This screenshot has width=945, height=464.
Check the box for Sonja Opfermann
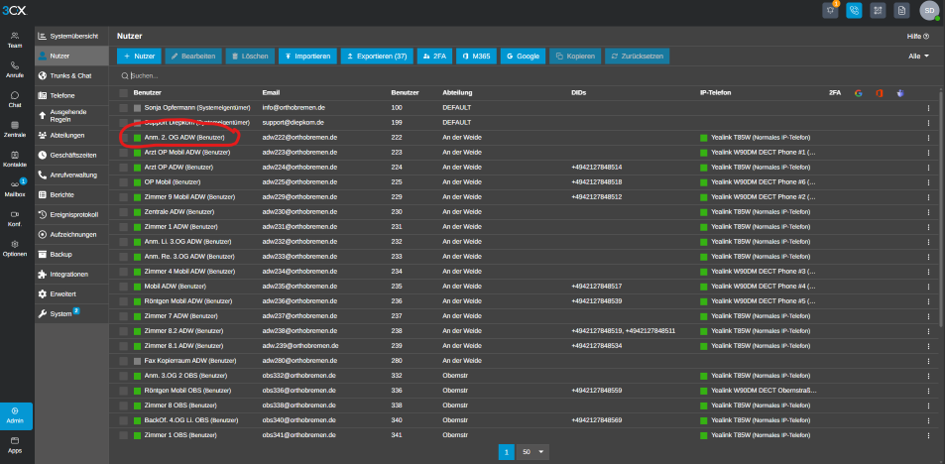click(x=124, y=108)
